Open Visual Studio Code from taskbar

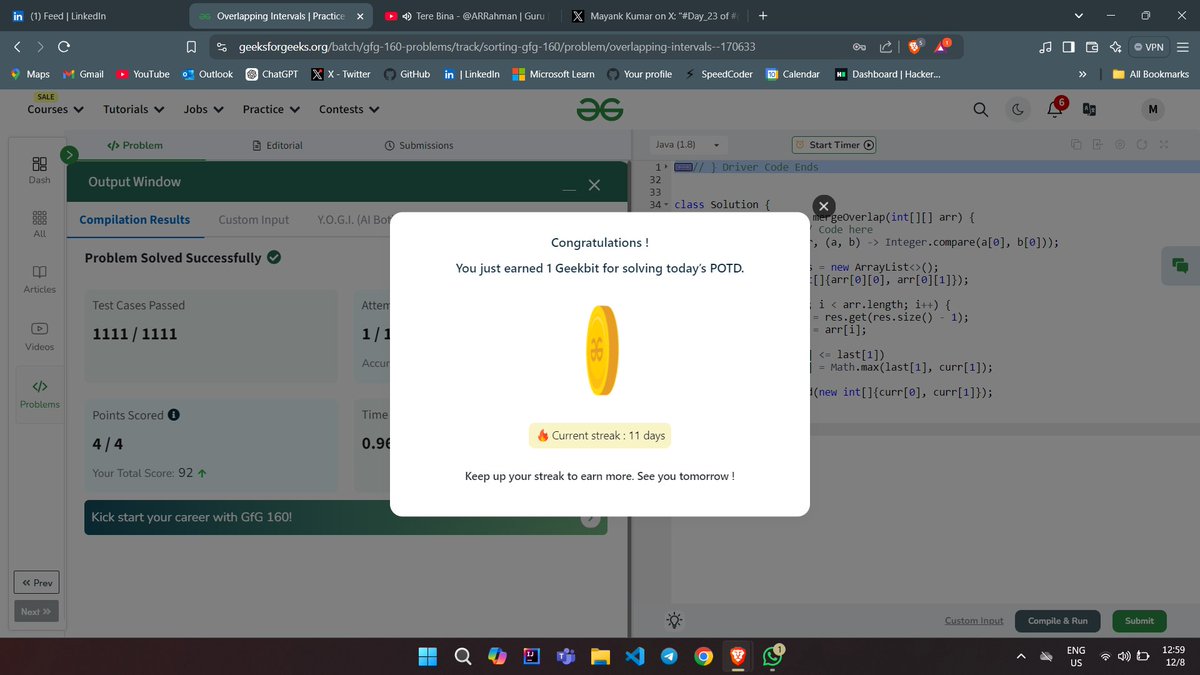(x=634, y=656)
